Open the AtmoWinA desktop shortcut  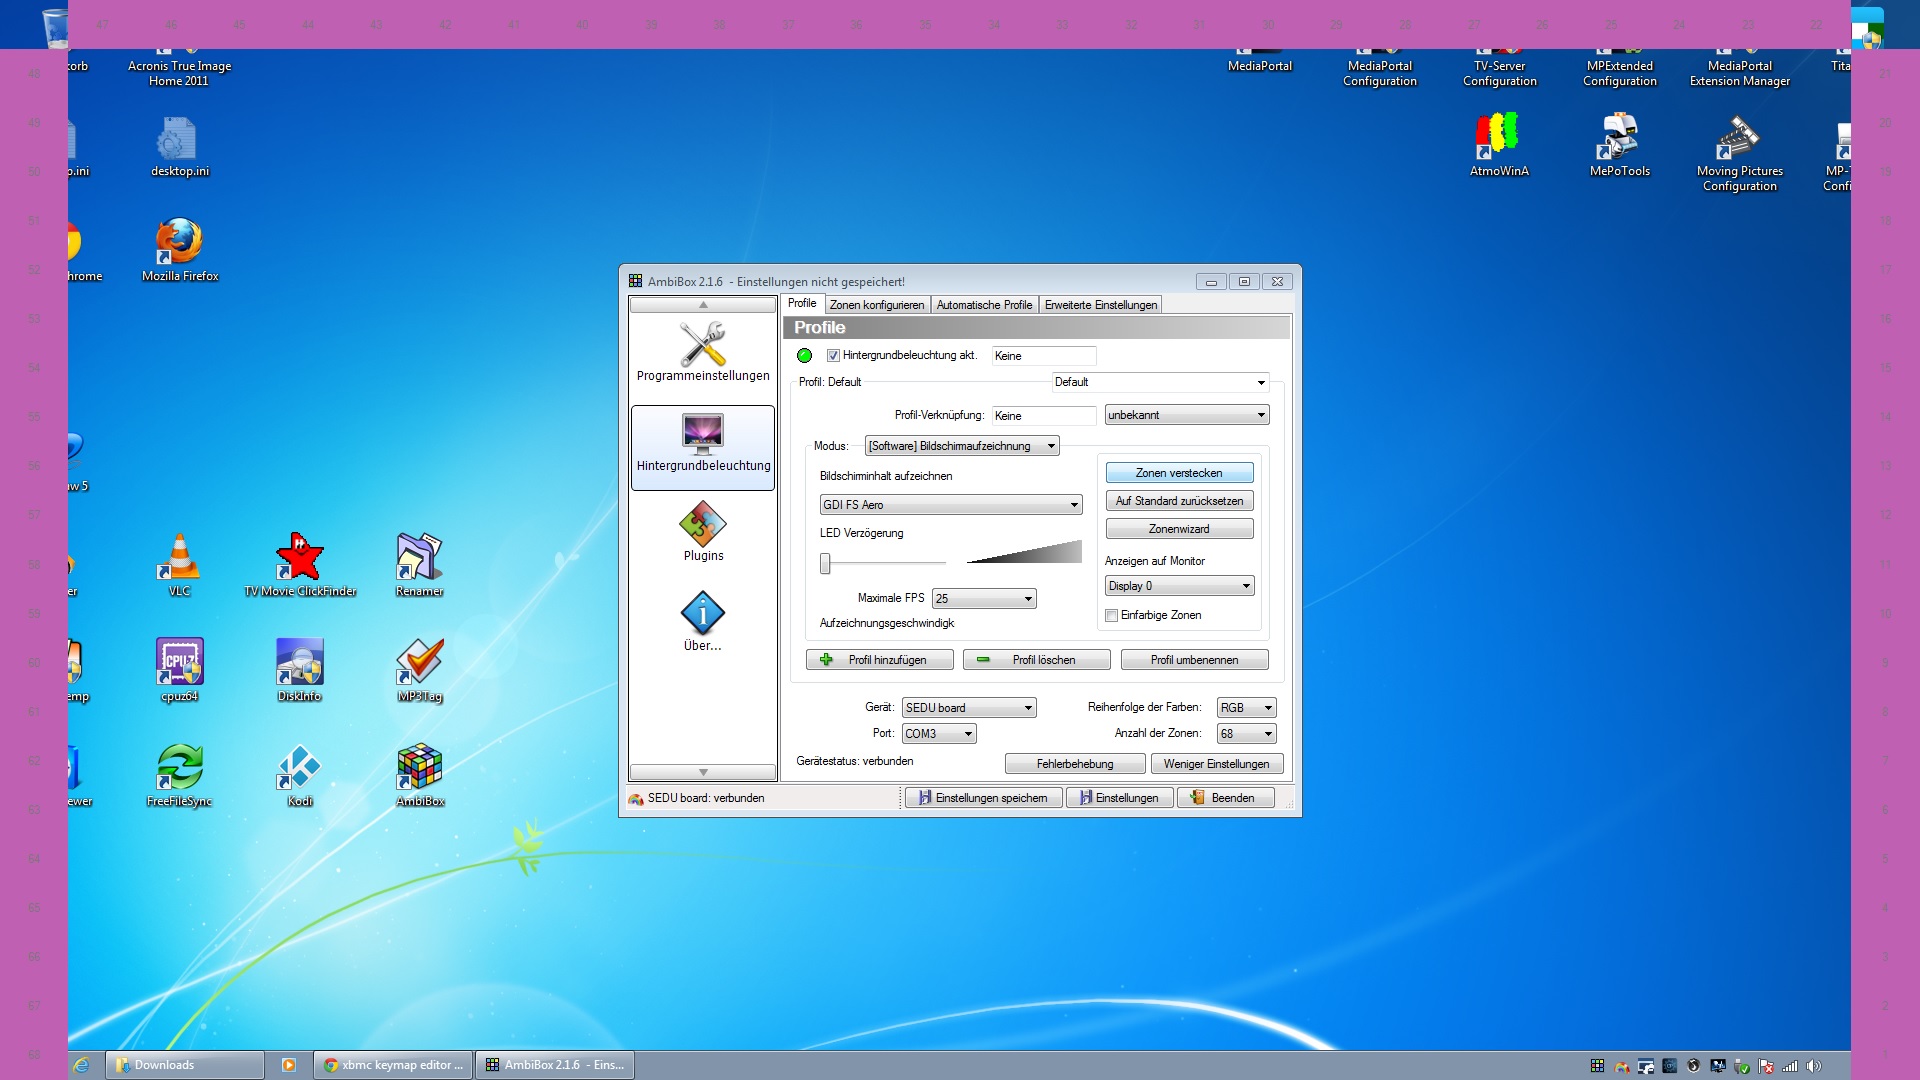(x=1498, y=145)
